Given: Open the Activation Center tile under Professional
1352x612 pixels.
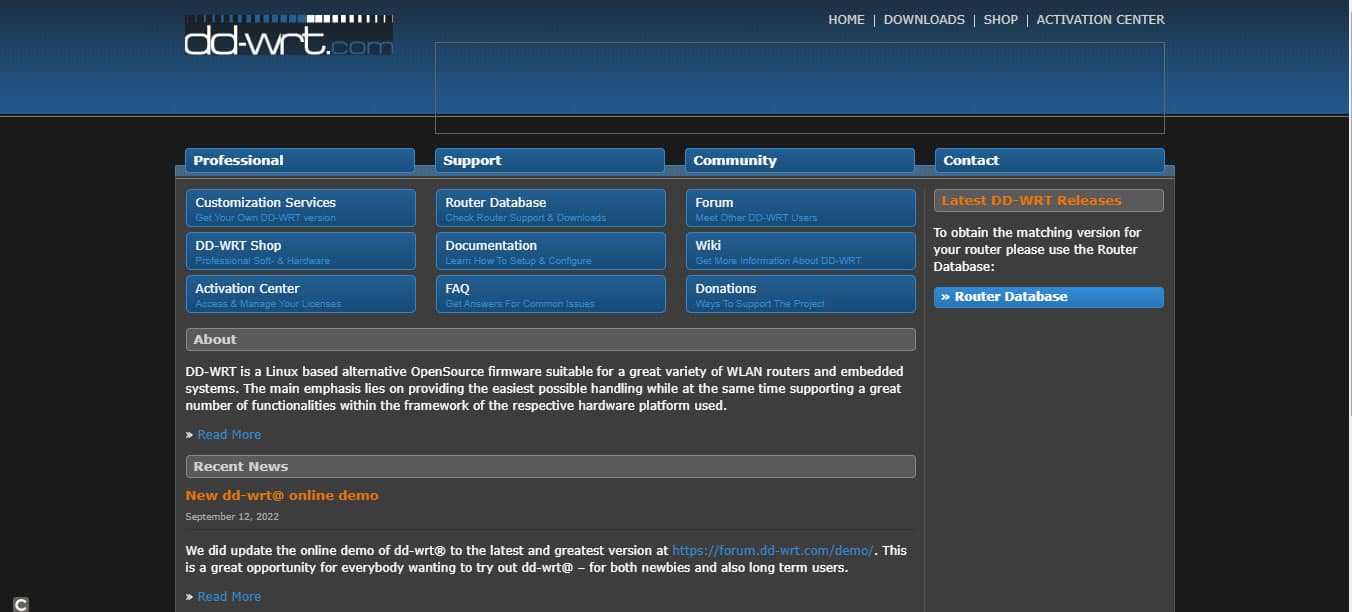Looking at the screenshot, I should (301, 294).
